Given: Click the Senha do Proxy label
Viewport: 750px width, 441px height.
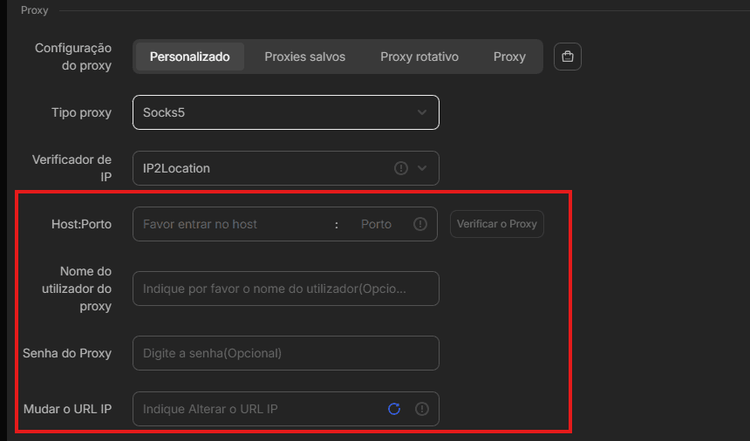Looking at the screenshot, I should 67,353.
